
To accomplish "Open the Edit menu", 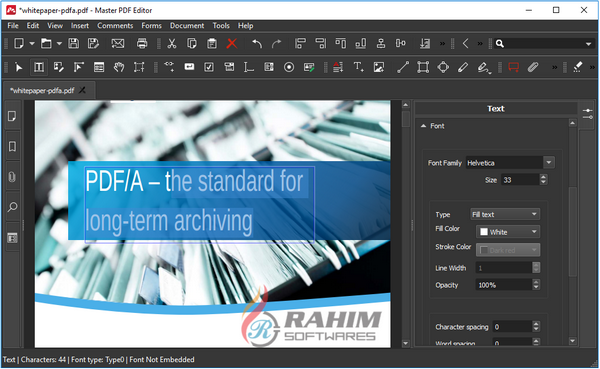I will [33, 26].
